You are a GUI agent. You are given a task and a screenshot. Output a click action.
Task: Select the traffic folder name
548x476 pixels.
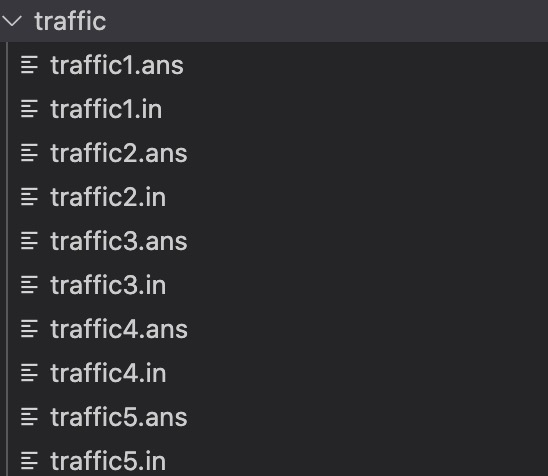pos(70,21)
